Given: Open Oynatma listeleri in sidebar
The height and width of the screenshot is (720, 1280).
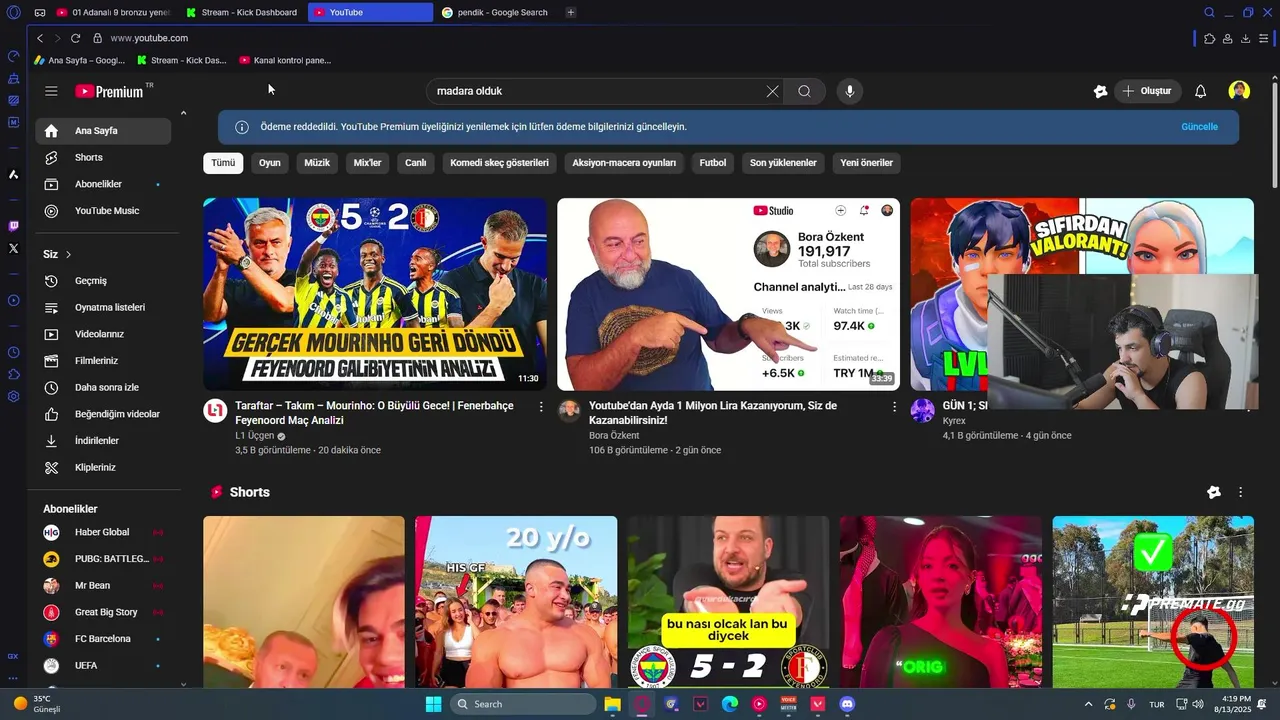Looking at the screenshot, I should (x=103, y=308).
